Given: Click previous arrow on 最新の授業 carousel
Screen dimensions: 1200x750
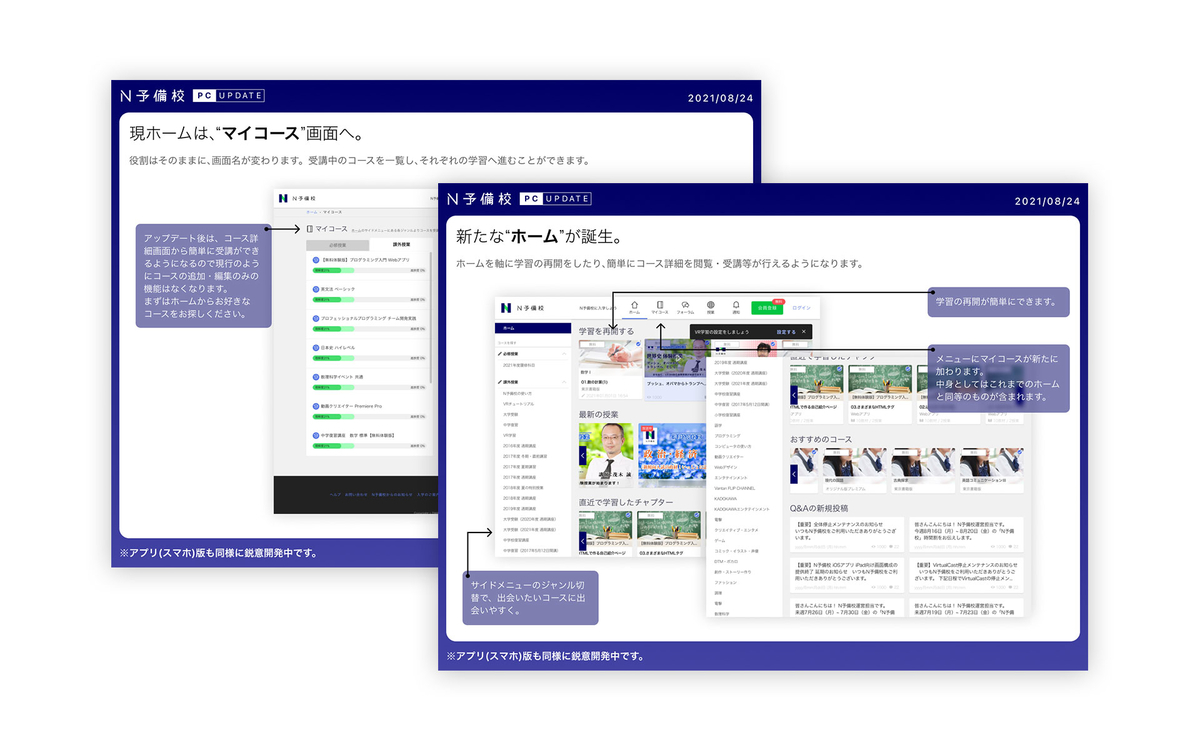Looking at the screenshot, I should click(583, 456).
